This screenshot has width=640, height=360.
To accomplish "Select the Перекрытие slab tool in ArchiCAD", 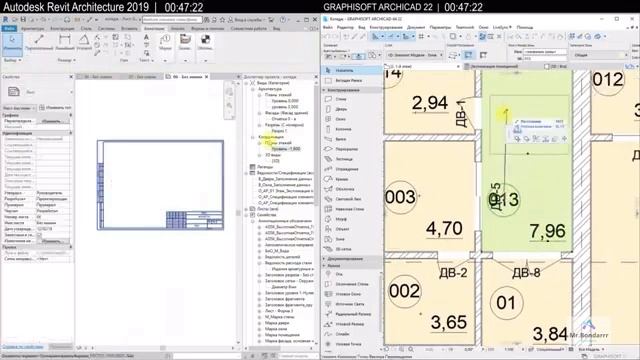I will 352,149.
